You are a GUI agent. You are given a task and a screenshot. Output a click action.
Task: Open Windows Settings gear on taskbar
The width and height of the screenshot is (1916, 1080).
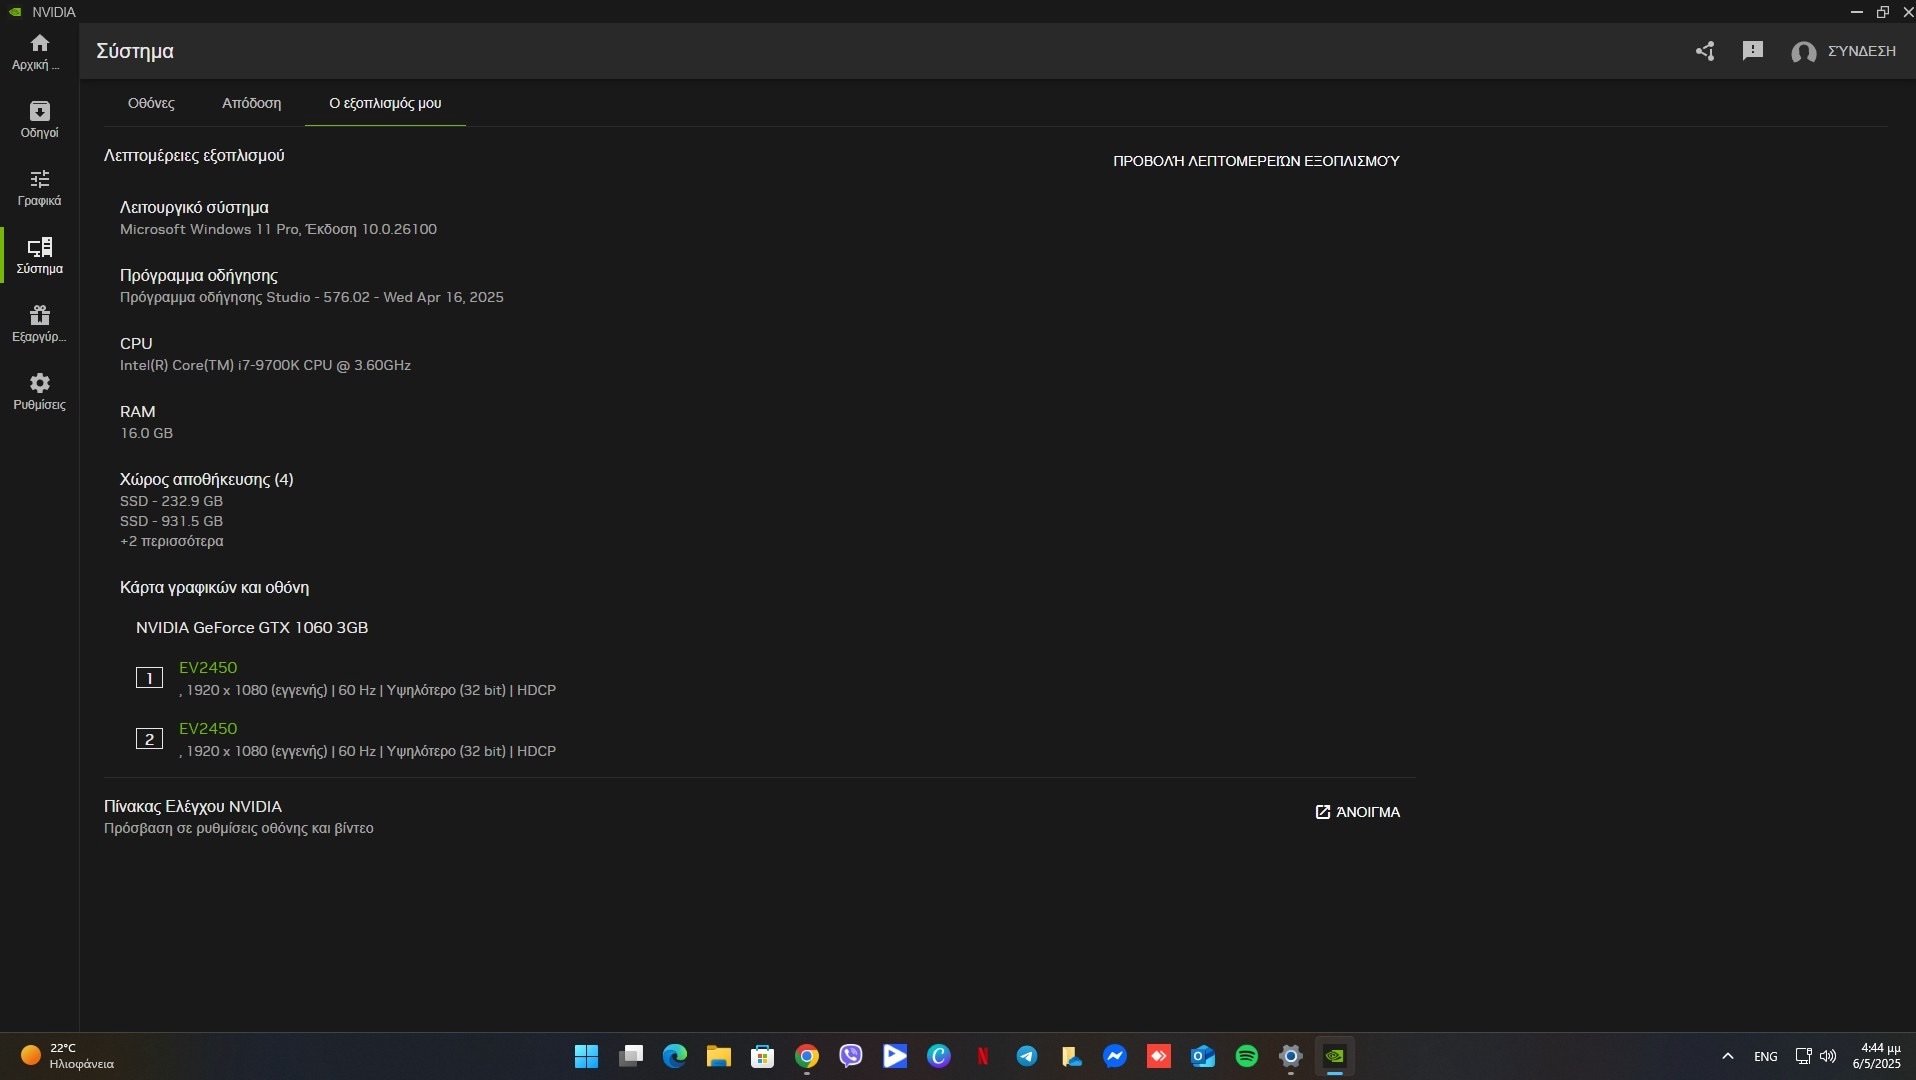pos(1290,1056)
